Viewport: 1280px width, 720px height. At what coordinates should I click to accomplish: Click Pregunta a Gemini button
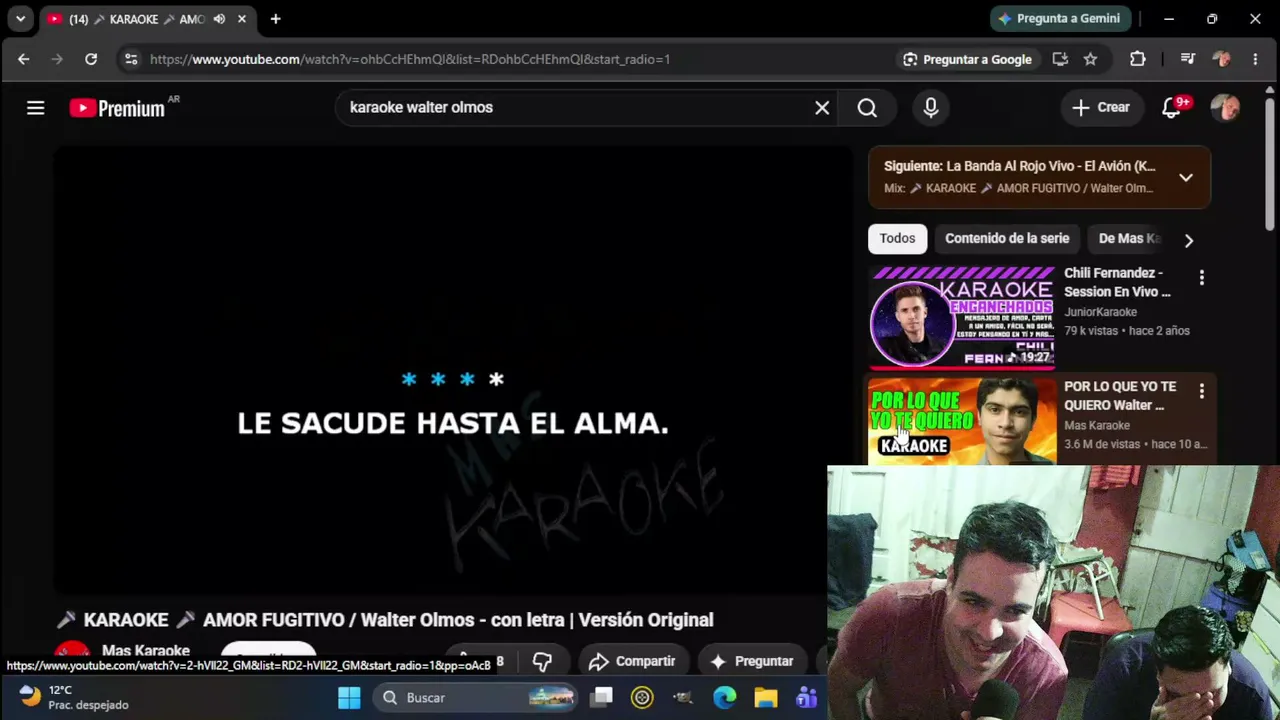(x=1060, y=19)
